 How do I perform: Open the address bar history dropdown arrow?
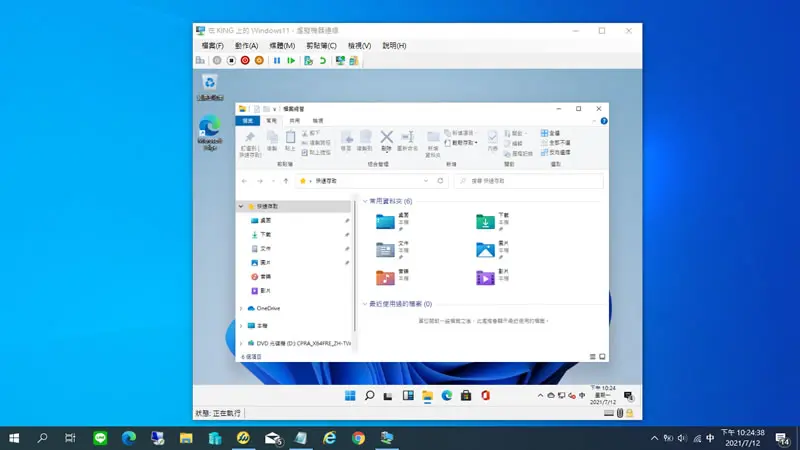click(426, 181)
